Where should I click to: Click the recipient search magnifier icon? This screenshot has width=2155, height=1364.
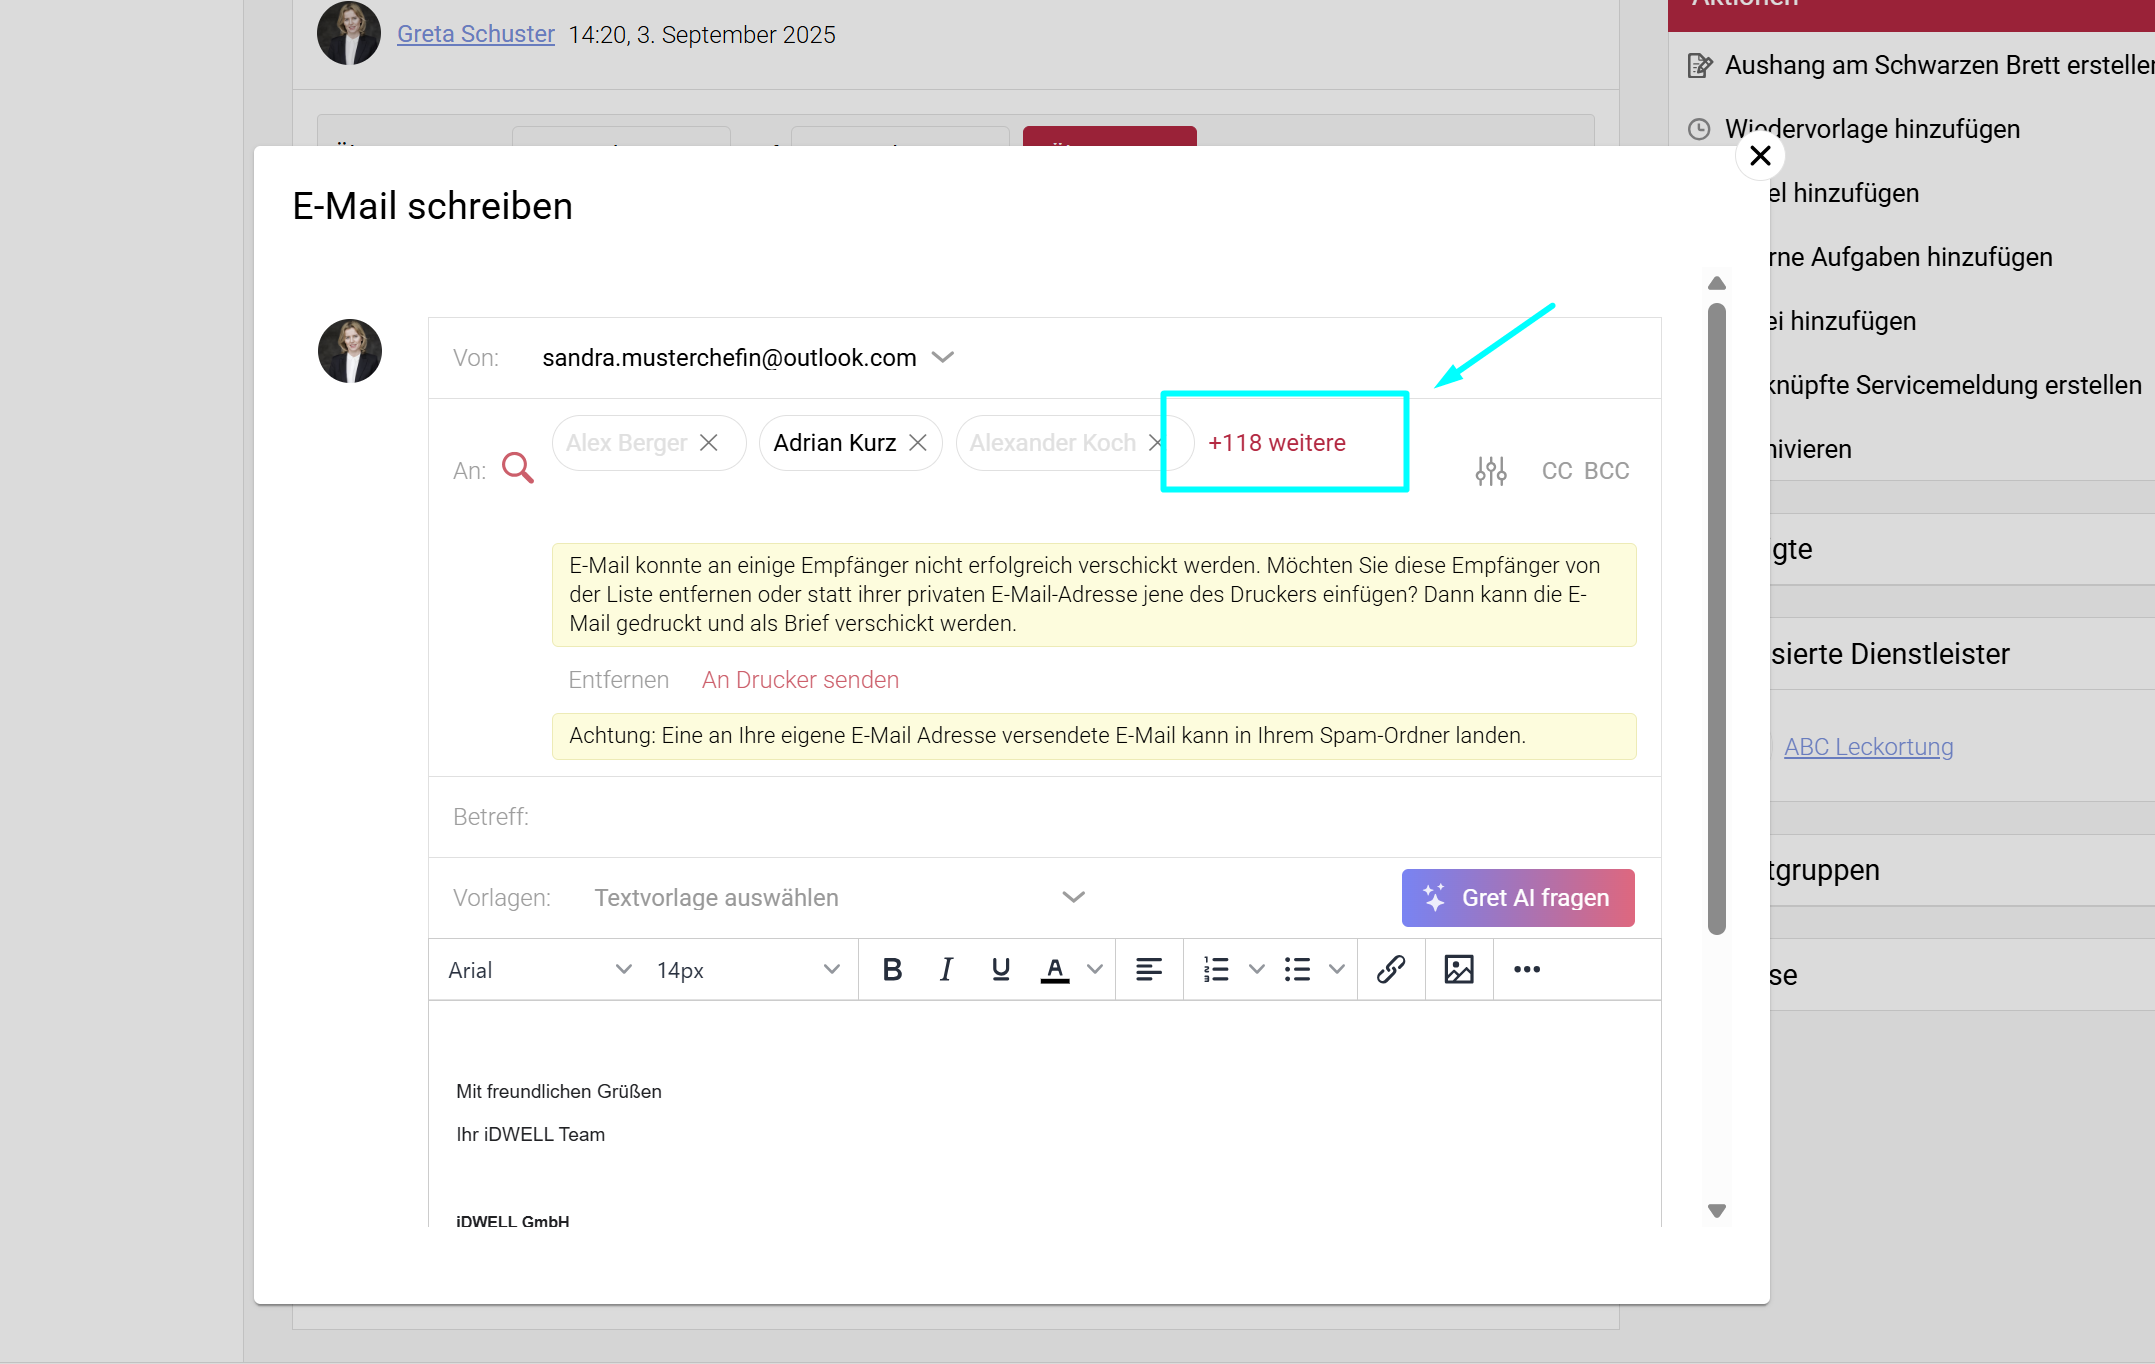[x=517, y=468]
